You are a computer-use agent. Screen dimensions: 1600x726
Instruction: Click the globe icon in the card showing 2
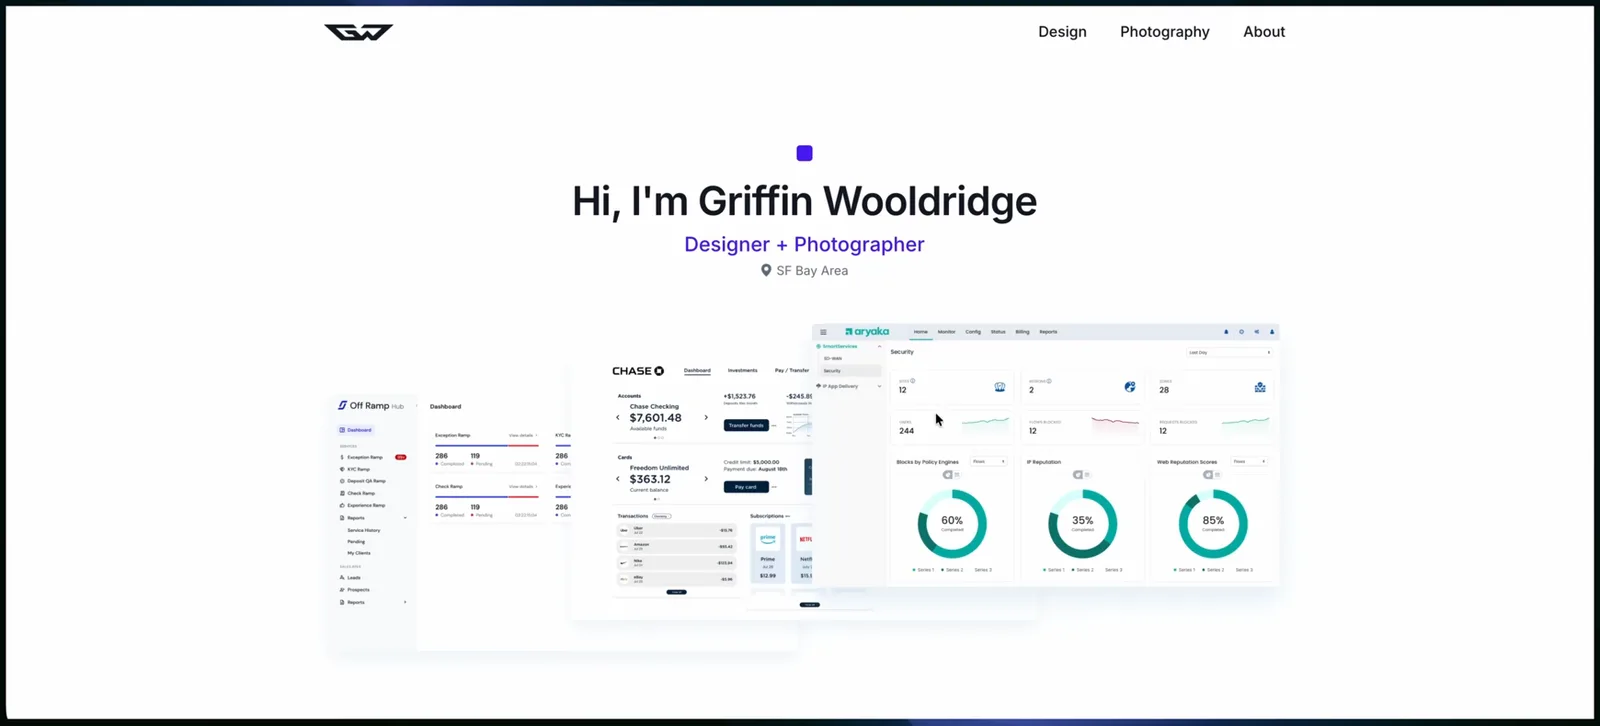point(1129,387)
